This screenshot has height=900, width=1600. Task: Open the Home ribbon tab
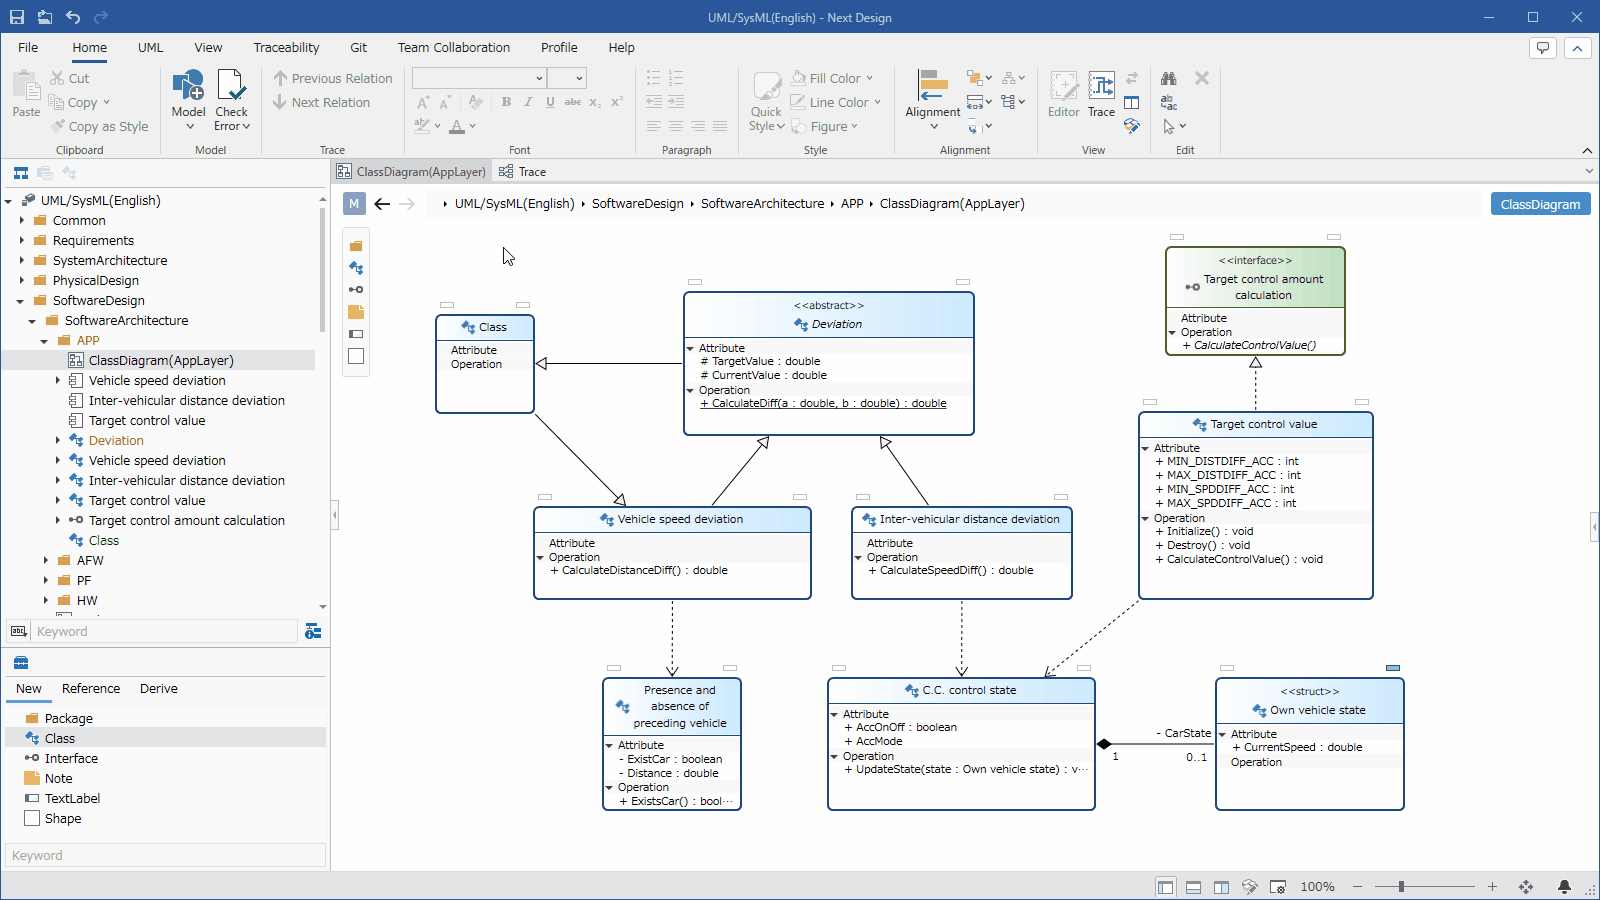(x=89, y=47)
